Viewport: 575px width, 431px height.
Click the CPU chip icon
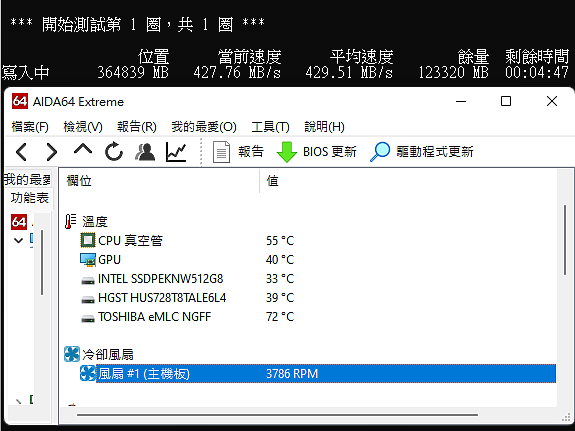point(88,240)
